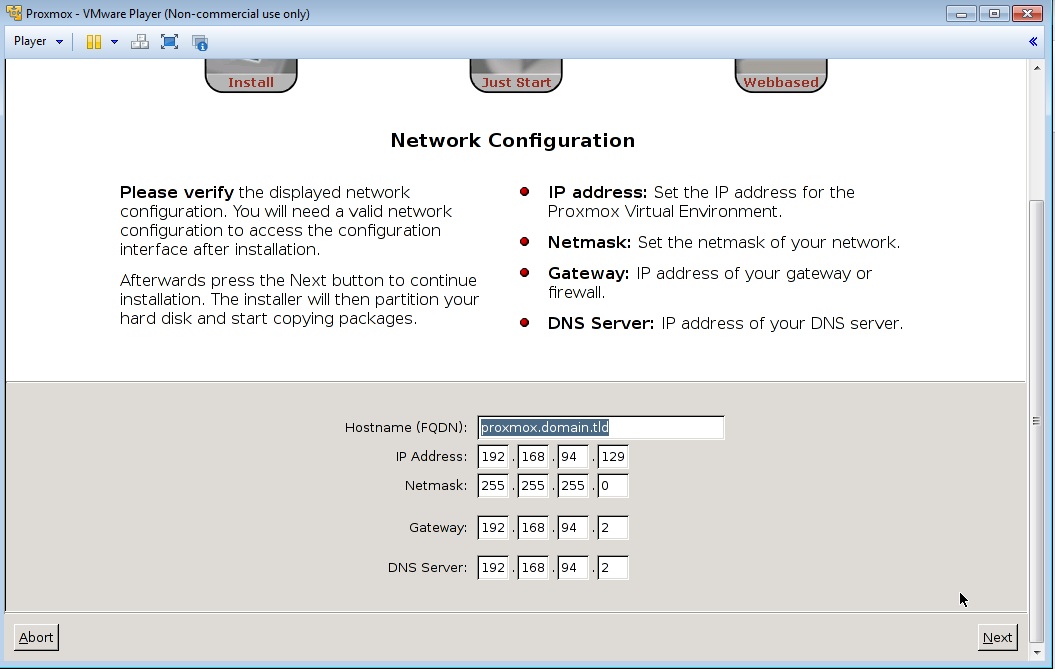Click the VMware pause (suspend) icon
The width and height of the screenshot is (1055, 669).
click(x=94, y=42)
